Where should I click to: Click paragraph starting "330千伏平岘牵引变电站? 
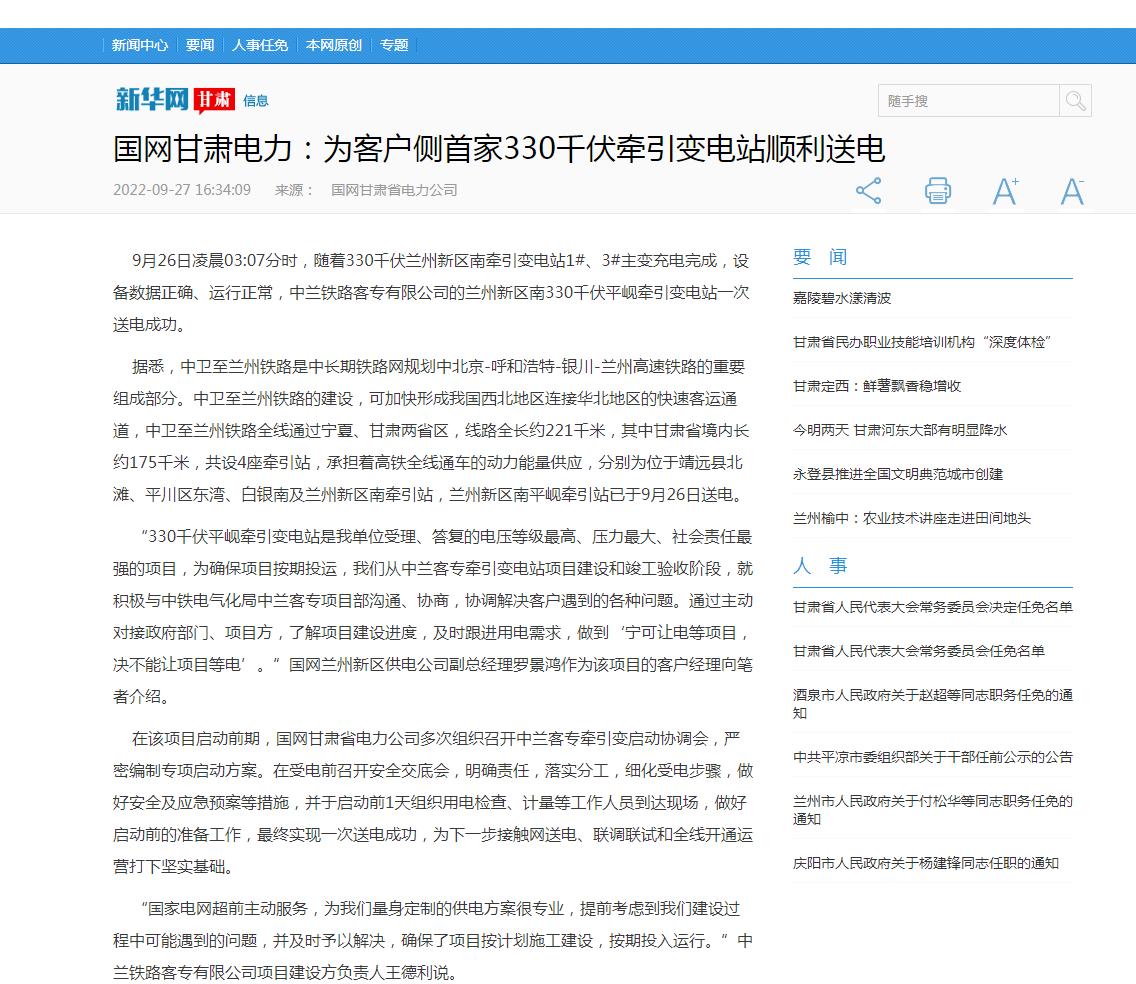point(433,617)
